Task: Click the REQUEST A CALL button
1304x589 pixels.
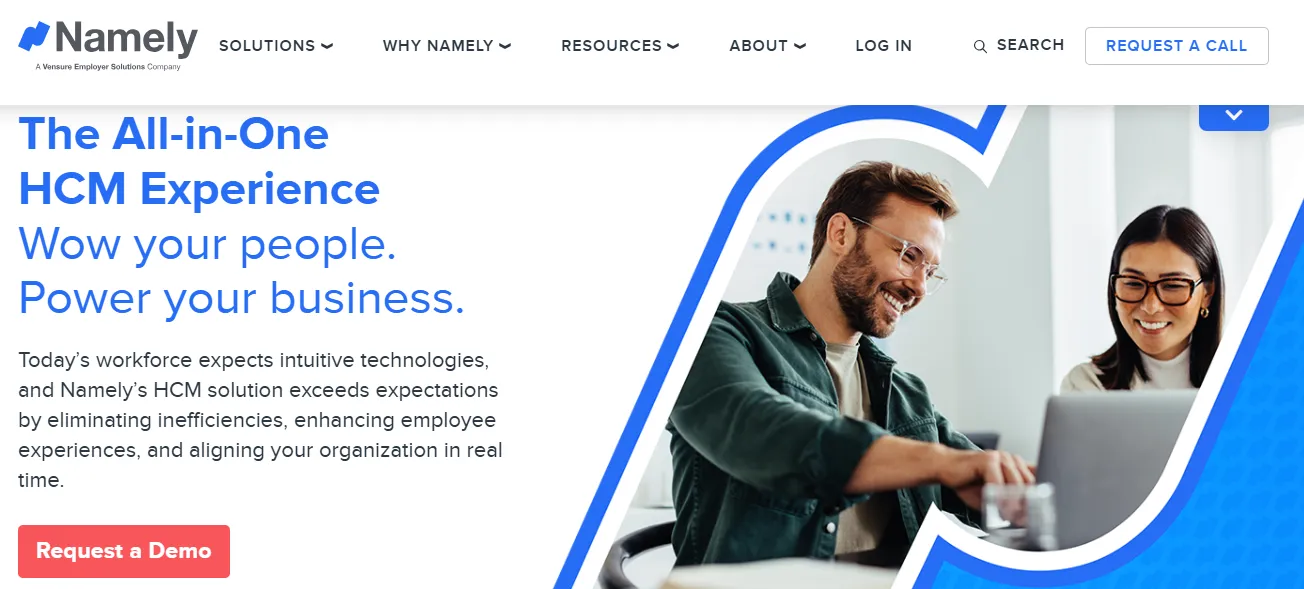Action: click(1177, 46)
